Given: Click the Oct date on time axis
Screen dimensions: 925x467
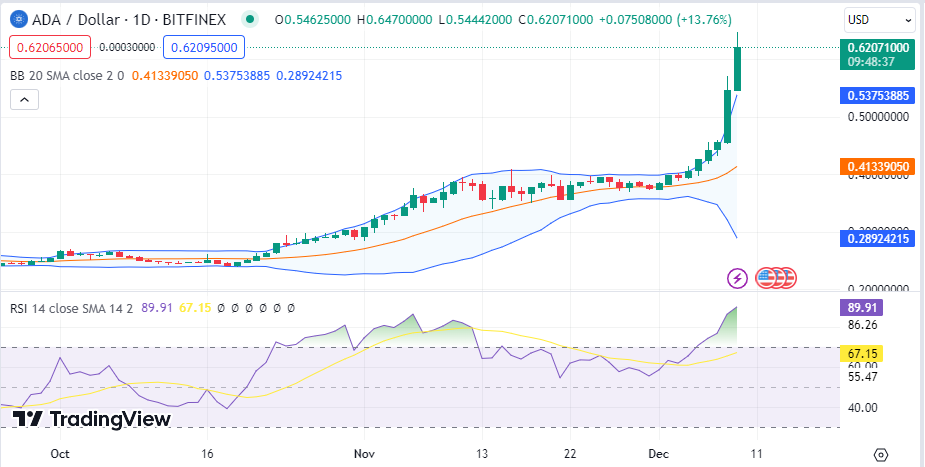Looking at the screenshot, I should (x=60, y=453).
